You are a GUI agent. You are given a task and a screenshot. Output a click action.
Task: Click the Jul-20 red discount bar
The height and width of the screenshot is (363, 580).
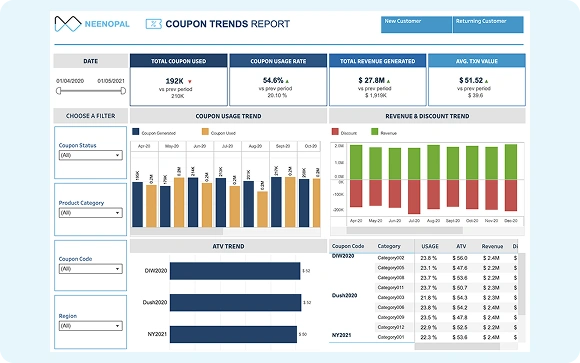point(414,197)
